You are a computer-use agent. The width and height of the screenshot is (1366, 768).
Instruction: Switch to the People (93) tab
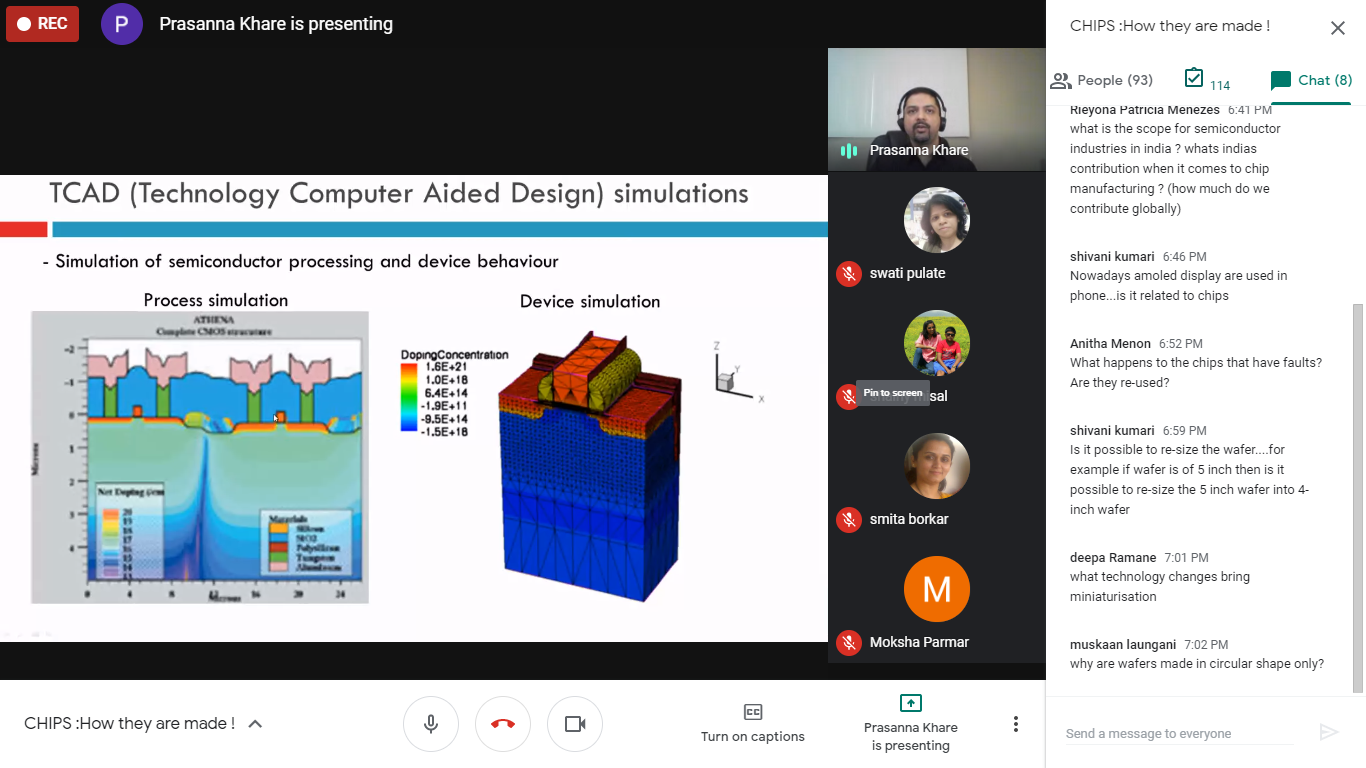1102,80
